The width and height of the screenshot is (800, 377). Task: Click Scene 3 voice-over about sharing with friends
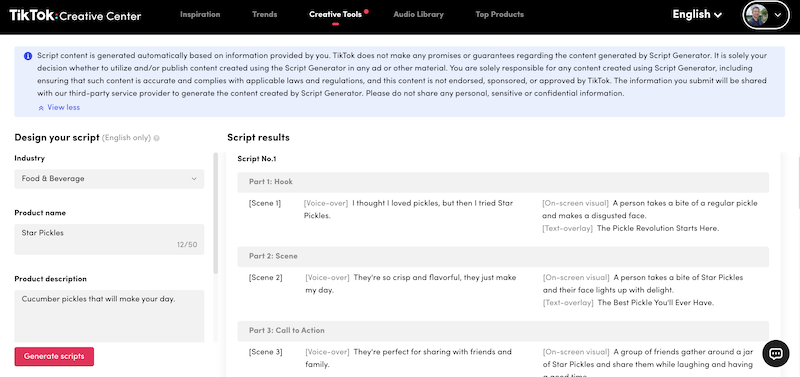click(408, 359)
